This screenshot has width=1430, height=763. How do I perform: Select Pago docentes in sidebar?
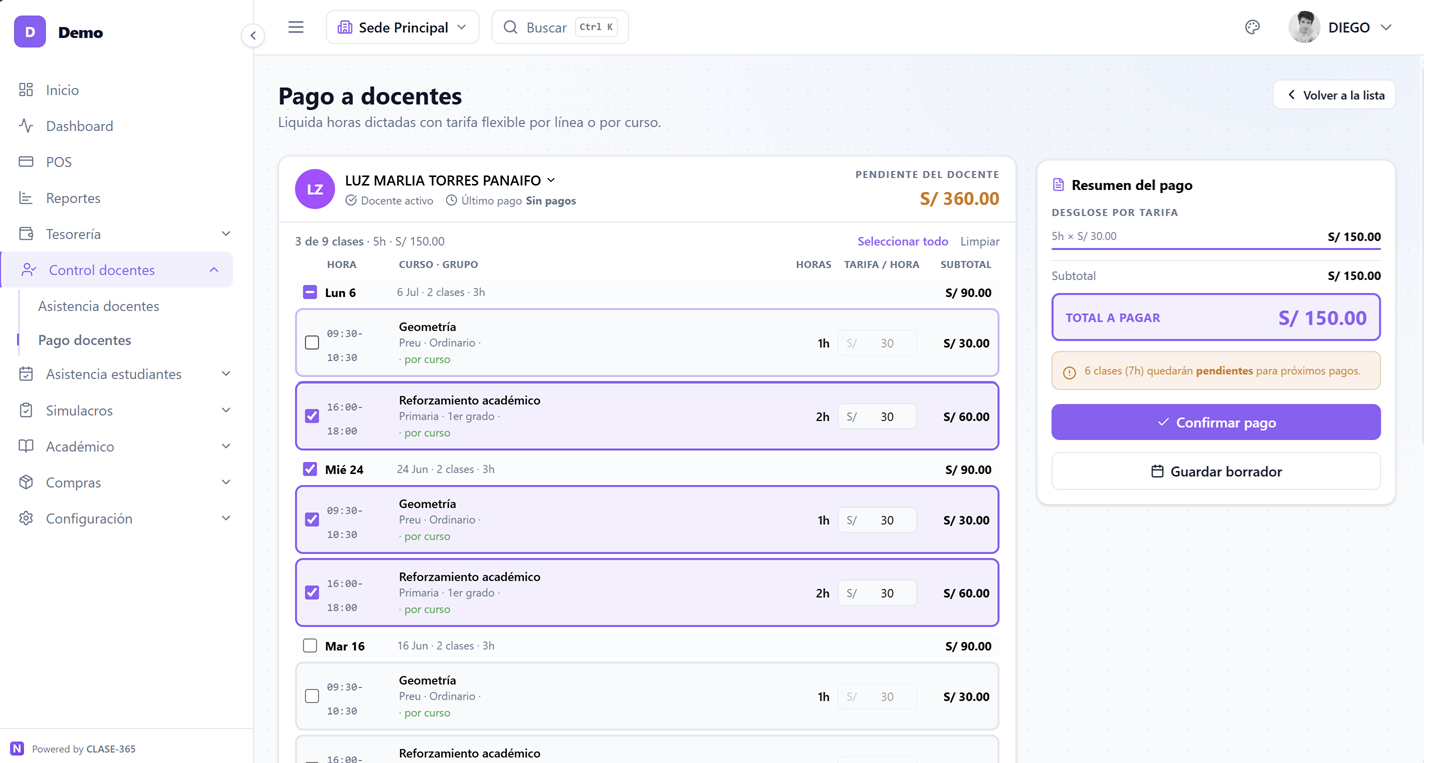[x=84, y=340]
